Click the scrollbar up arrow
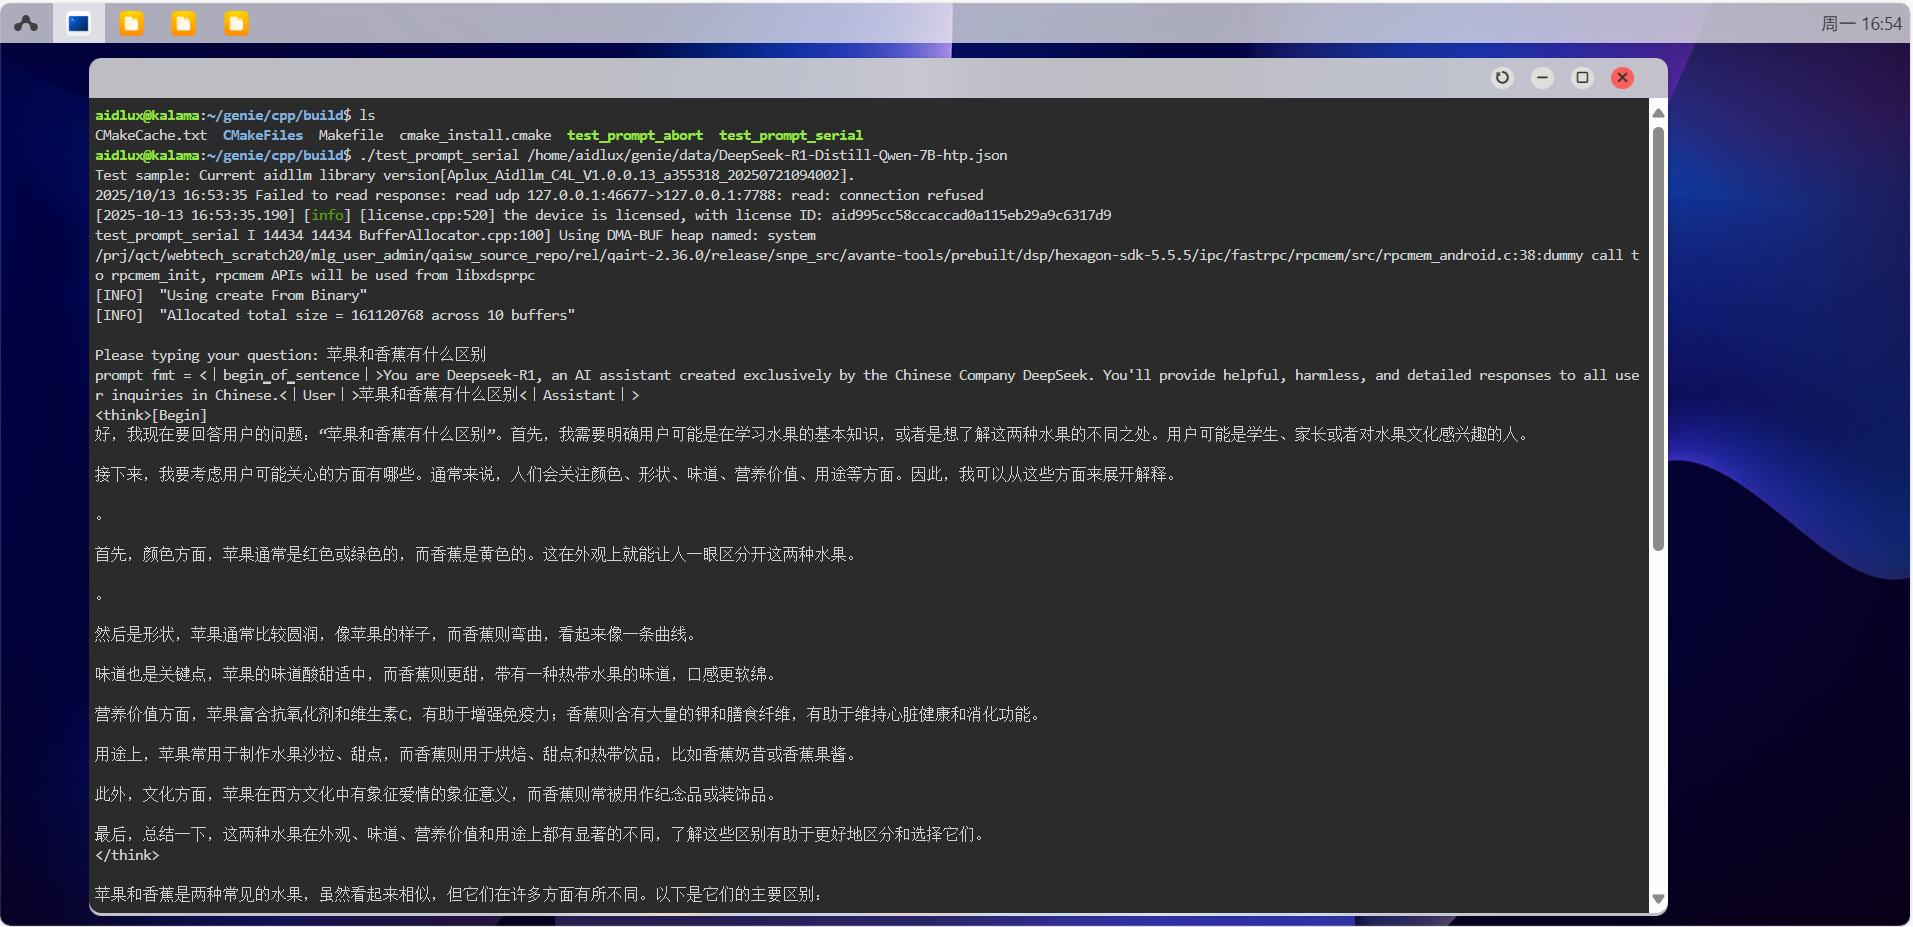This screenshot has width=1913, height=927. 1658,113
